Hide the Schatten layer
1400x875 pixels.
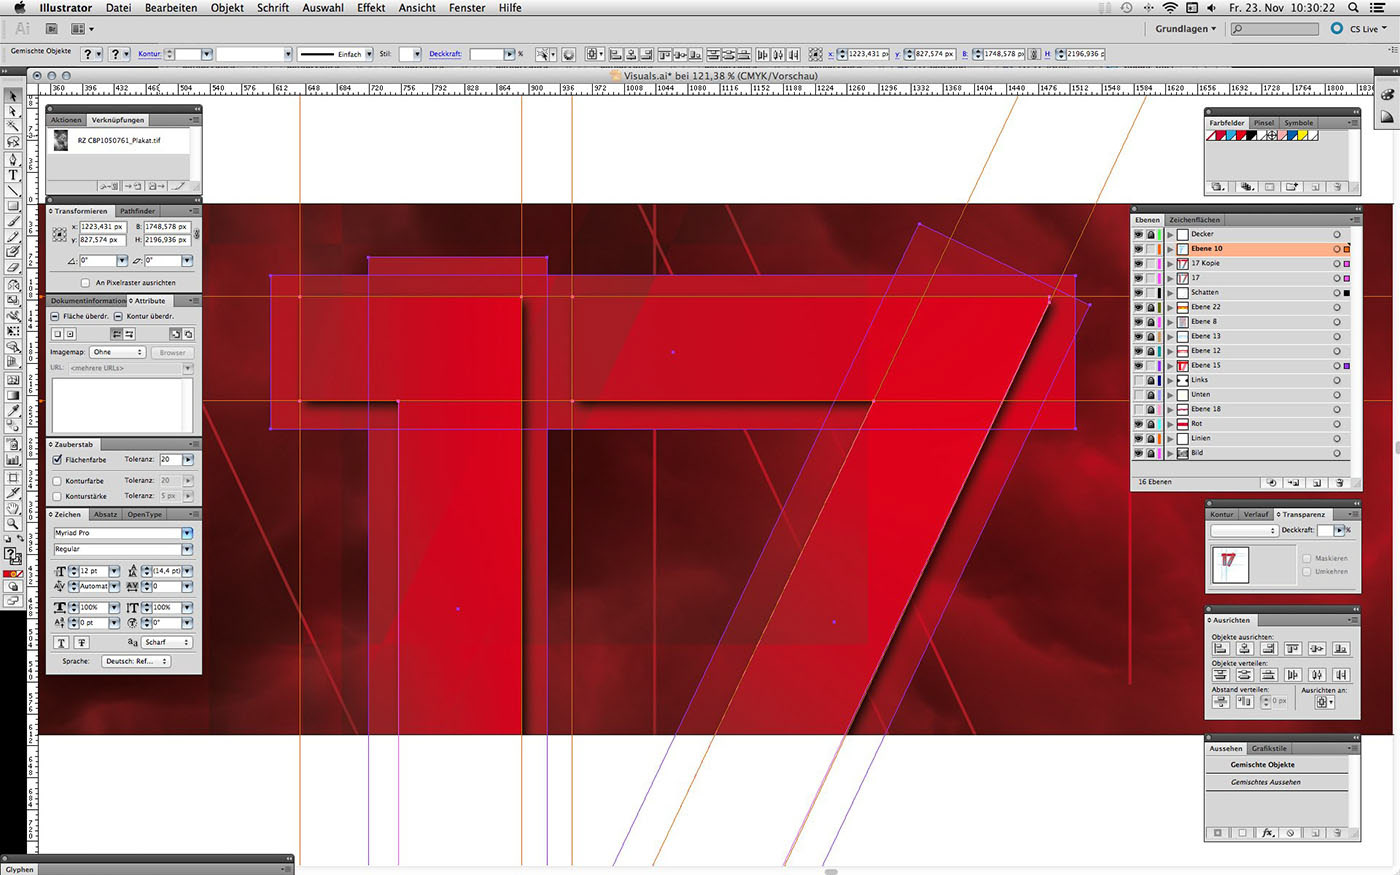click(x=1138, y=292)
